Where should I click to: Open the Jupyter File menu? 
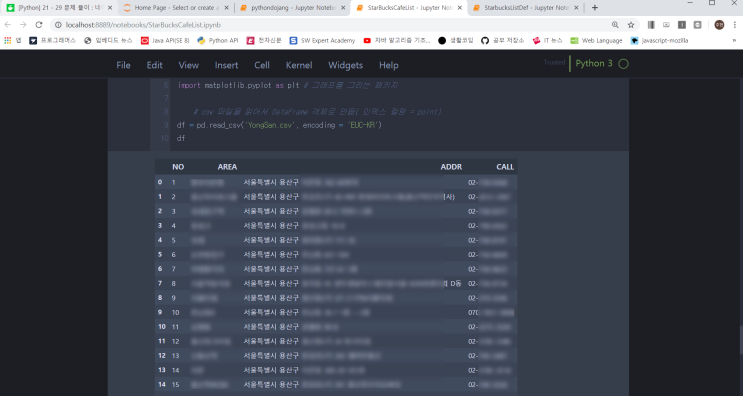tap(123, 65)
